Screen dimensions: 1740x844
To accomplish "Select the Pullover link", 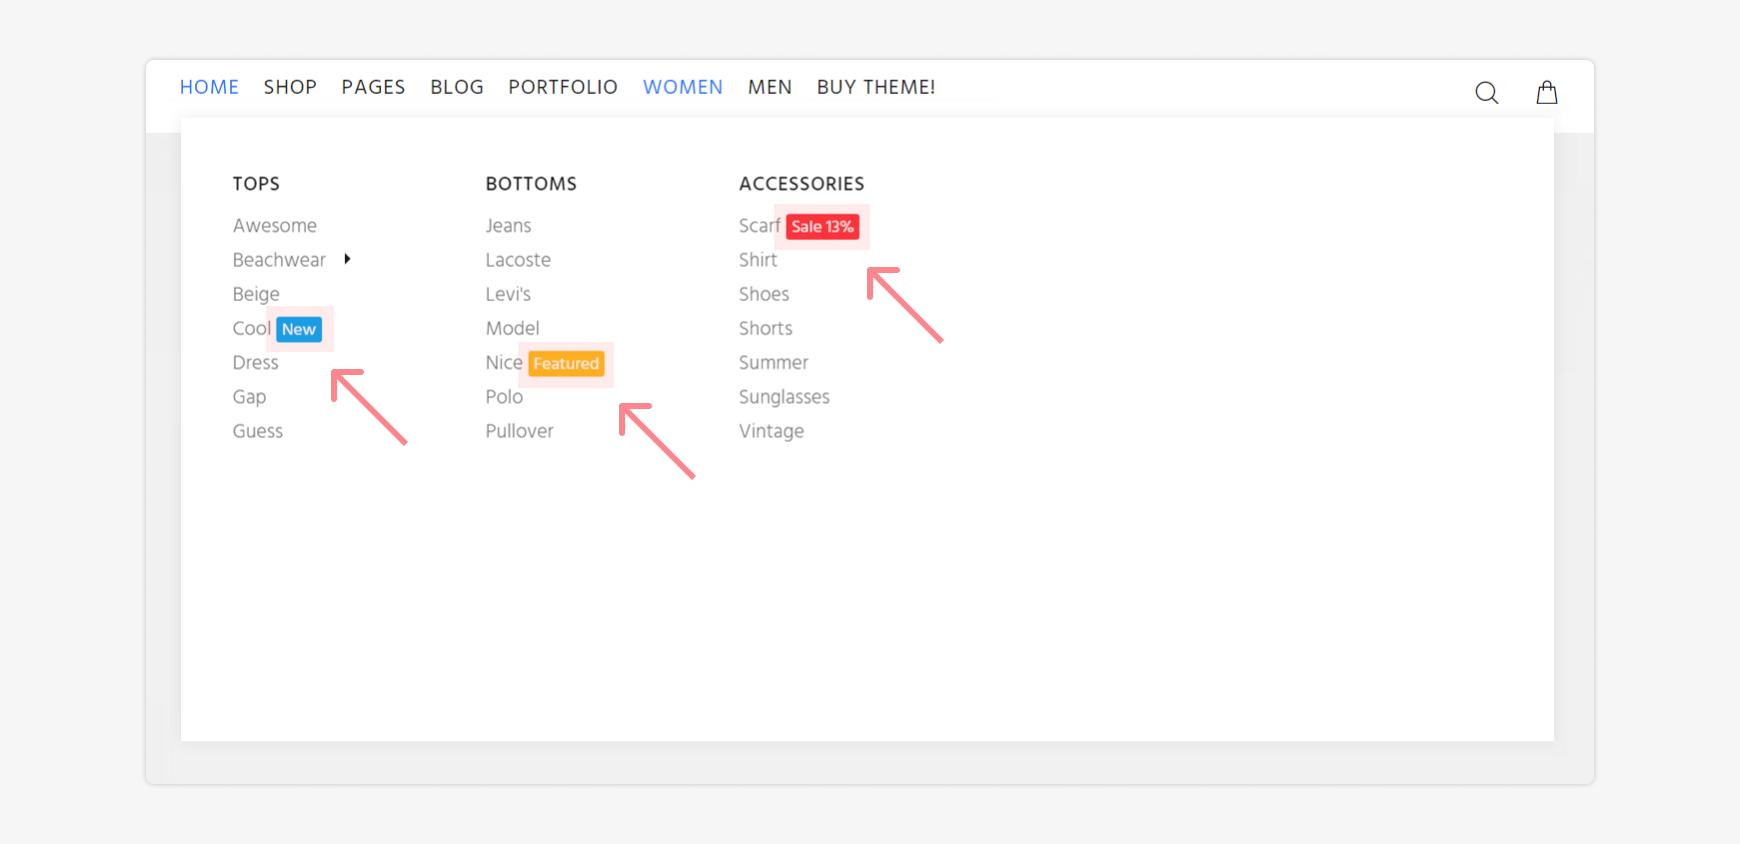I will tap(520, 432).
